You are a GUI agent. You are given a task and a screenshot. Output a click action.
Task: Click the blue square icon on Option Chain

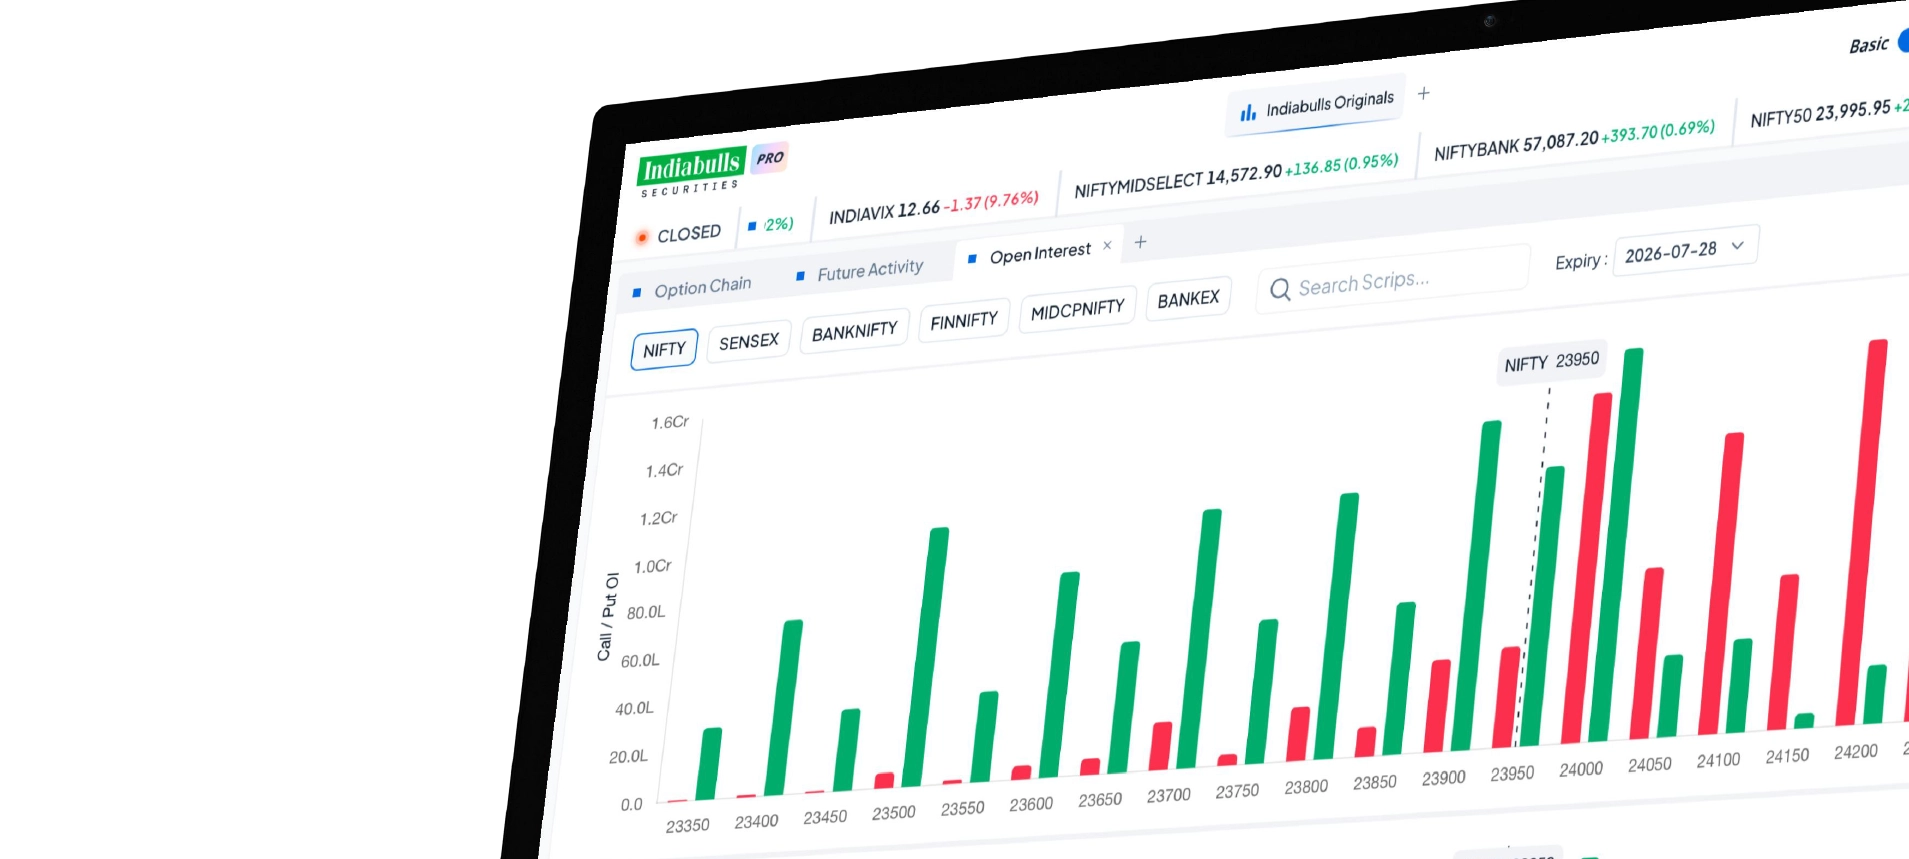[x=637, y=293]
